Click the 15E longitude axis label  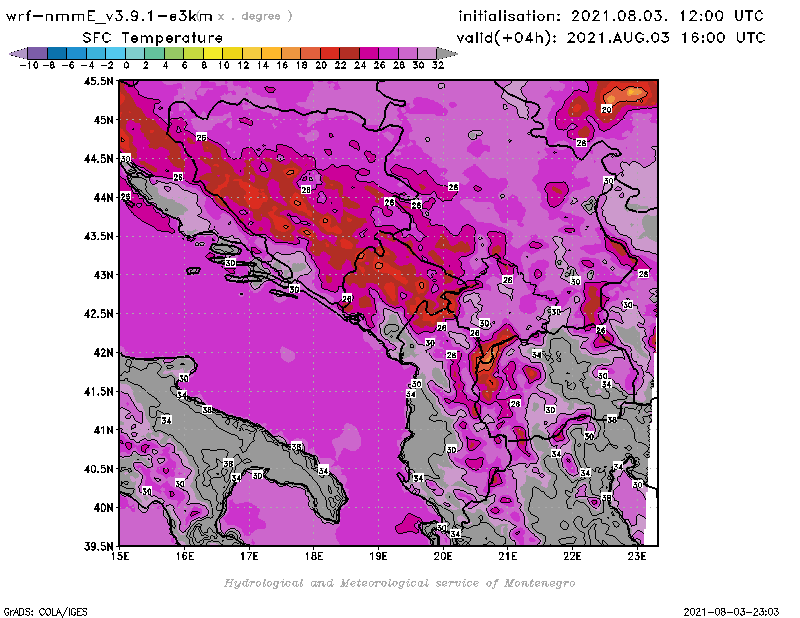coord(120,555)
